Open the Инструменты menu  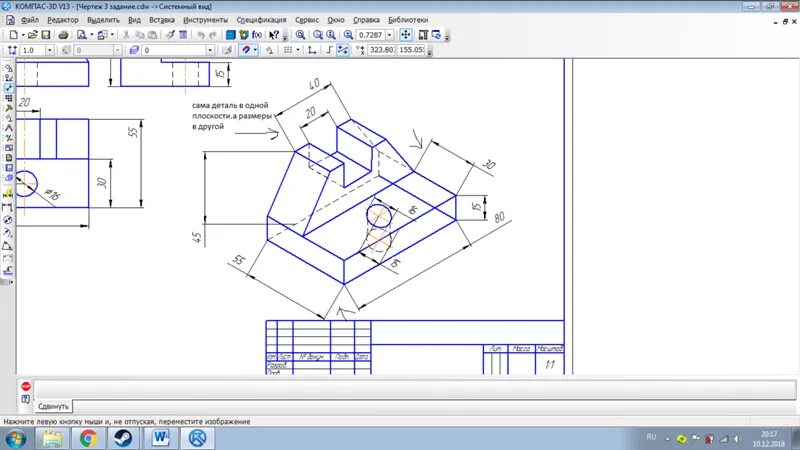coord(205,20)
